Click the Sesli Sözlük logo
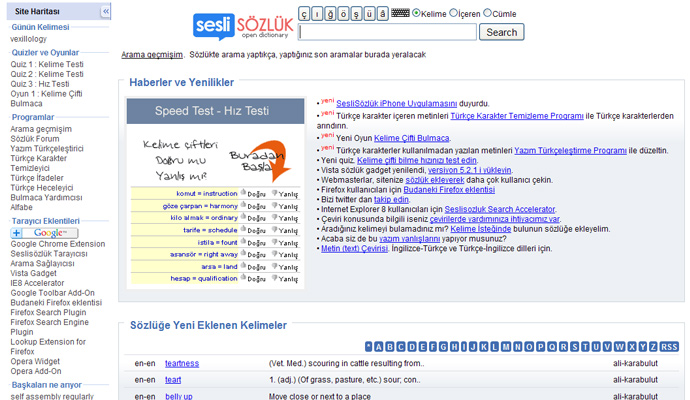This screenshot has height=400, width=690. tap(243, 26)
